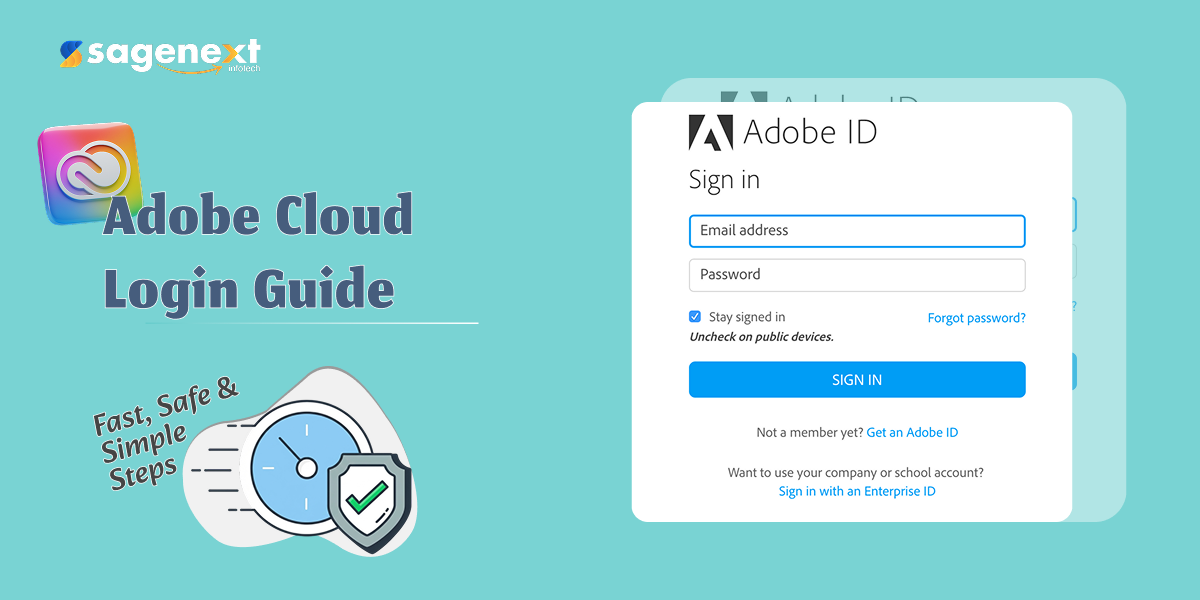Click the "Adobe ID" title text

pyautogui.click(x=810, y=133)
